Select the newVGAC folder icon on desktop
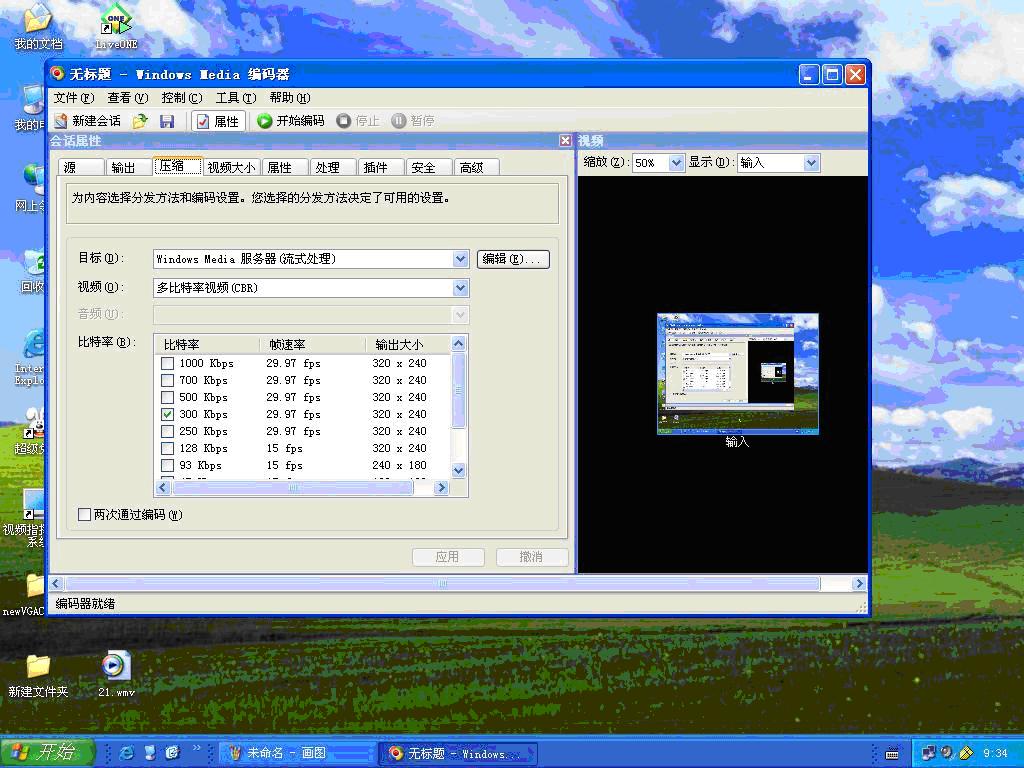Screen dimensions: 1024x768 25,594
